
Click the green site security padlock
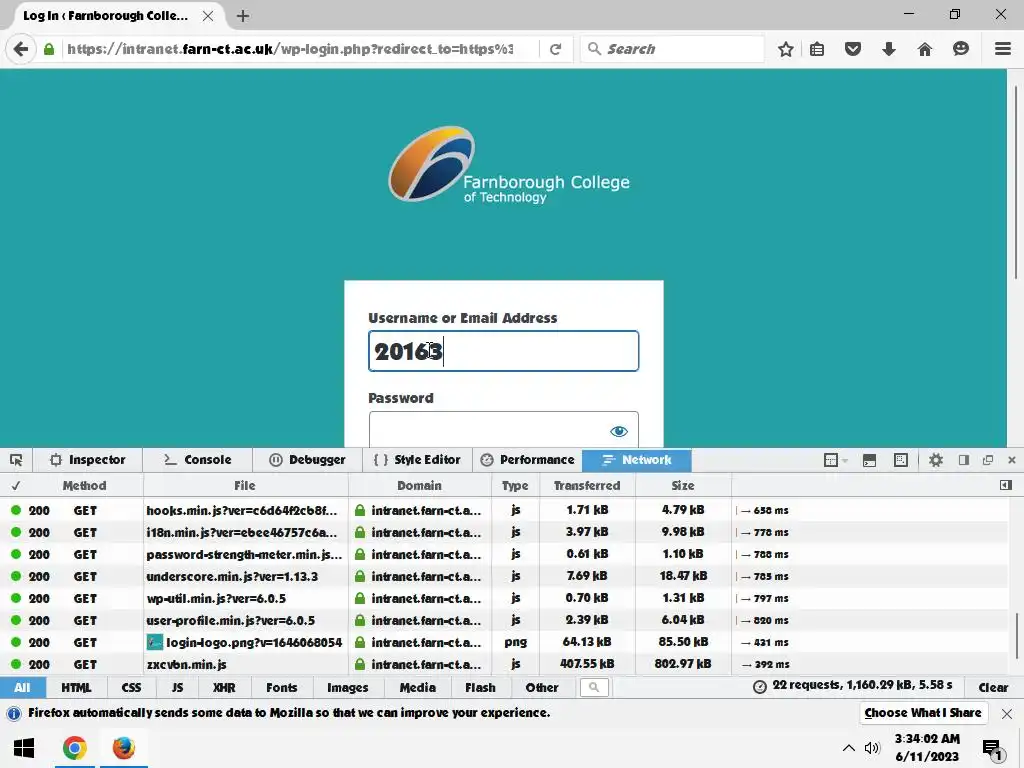[49, 49]
